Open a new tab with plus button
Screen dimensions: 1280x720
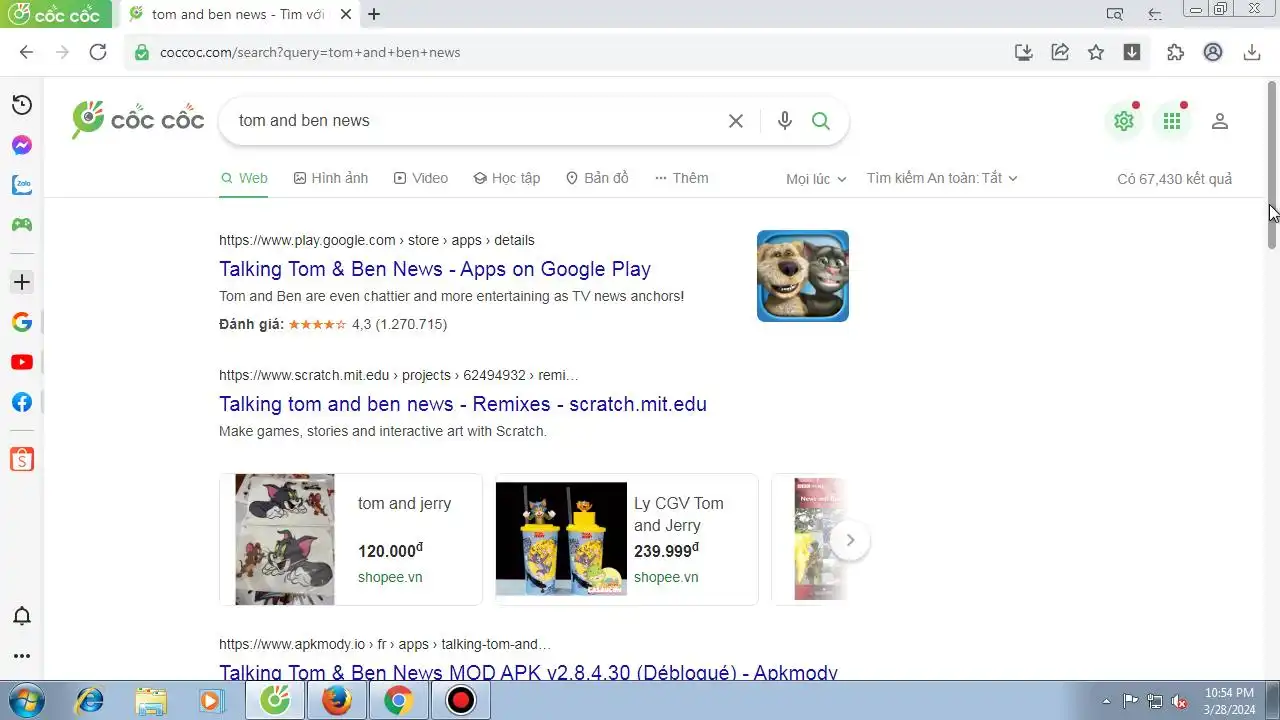point(374,14)
